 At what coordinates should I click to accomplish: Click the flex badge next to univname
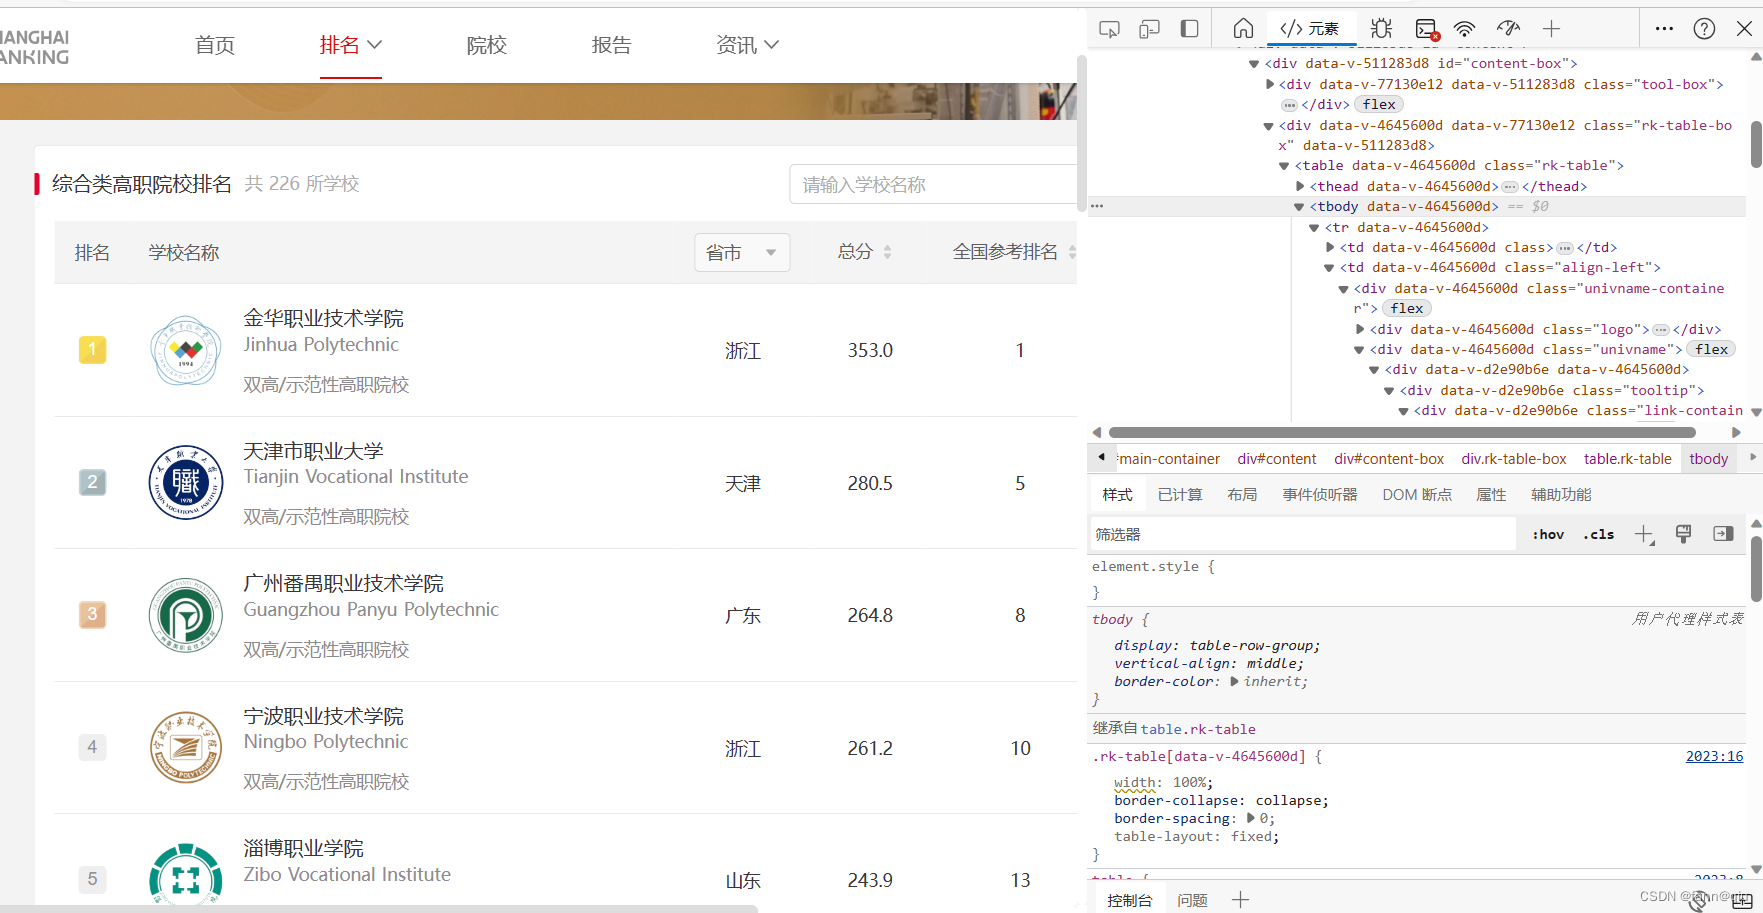pos(1712,349)
